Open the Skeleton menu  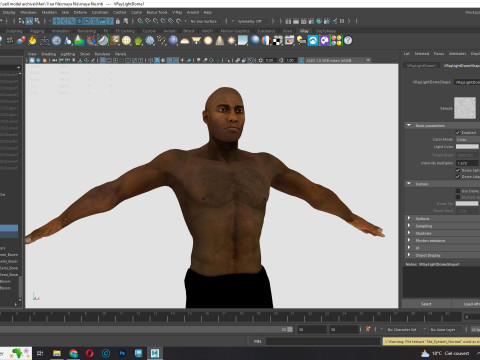49,12
